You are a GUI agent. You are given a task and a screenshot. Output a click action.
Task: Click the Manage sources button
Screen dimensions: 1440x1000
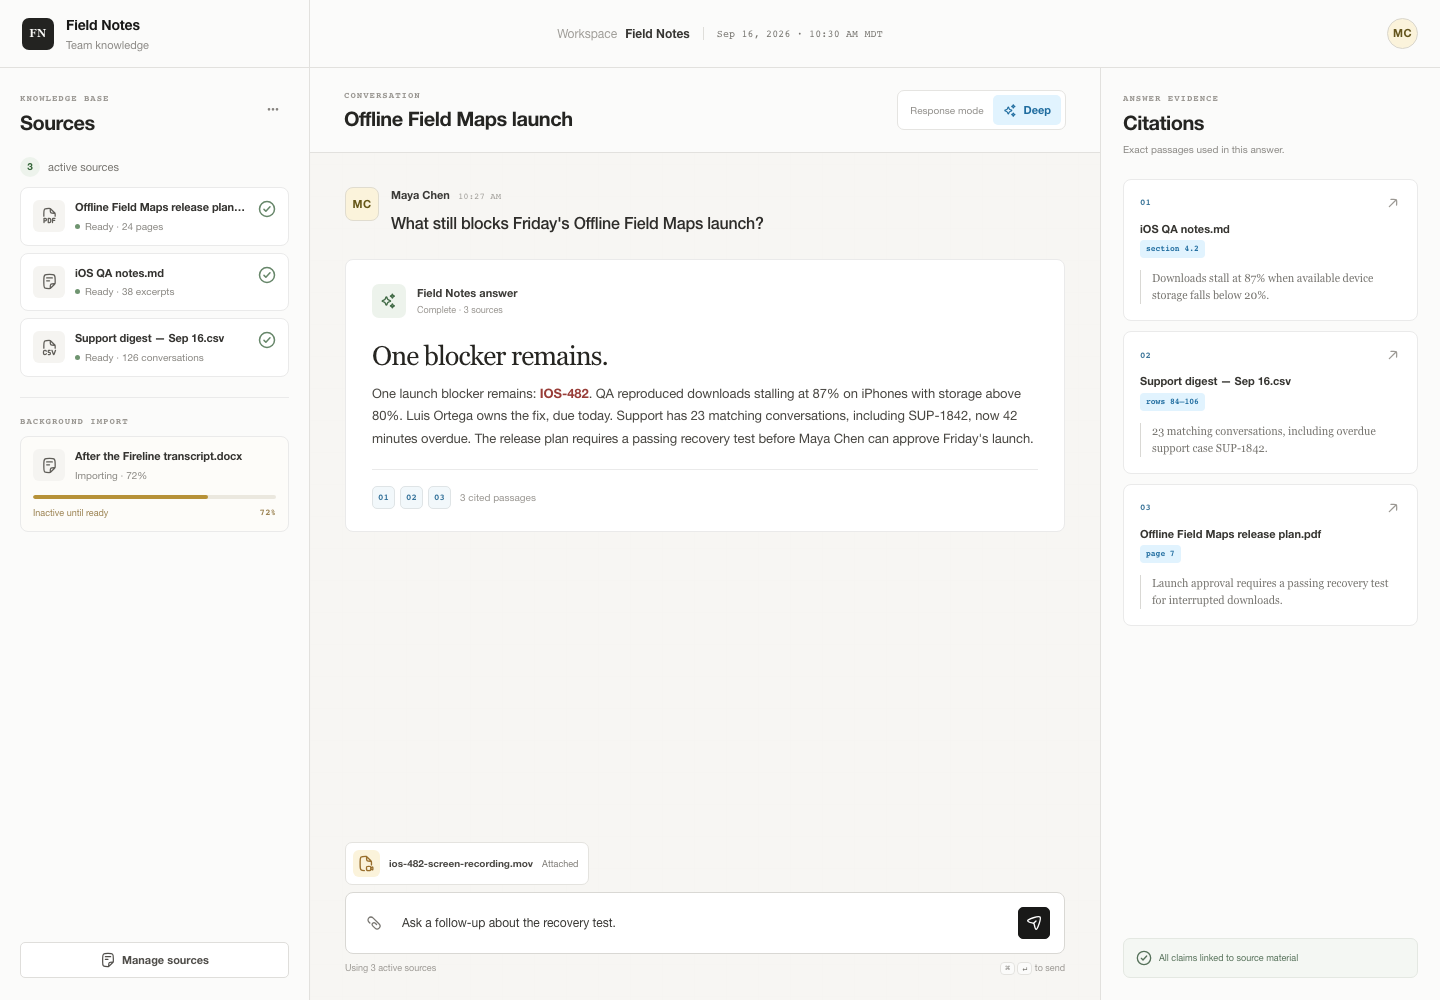tap(154, 960)
